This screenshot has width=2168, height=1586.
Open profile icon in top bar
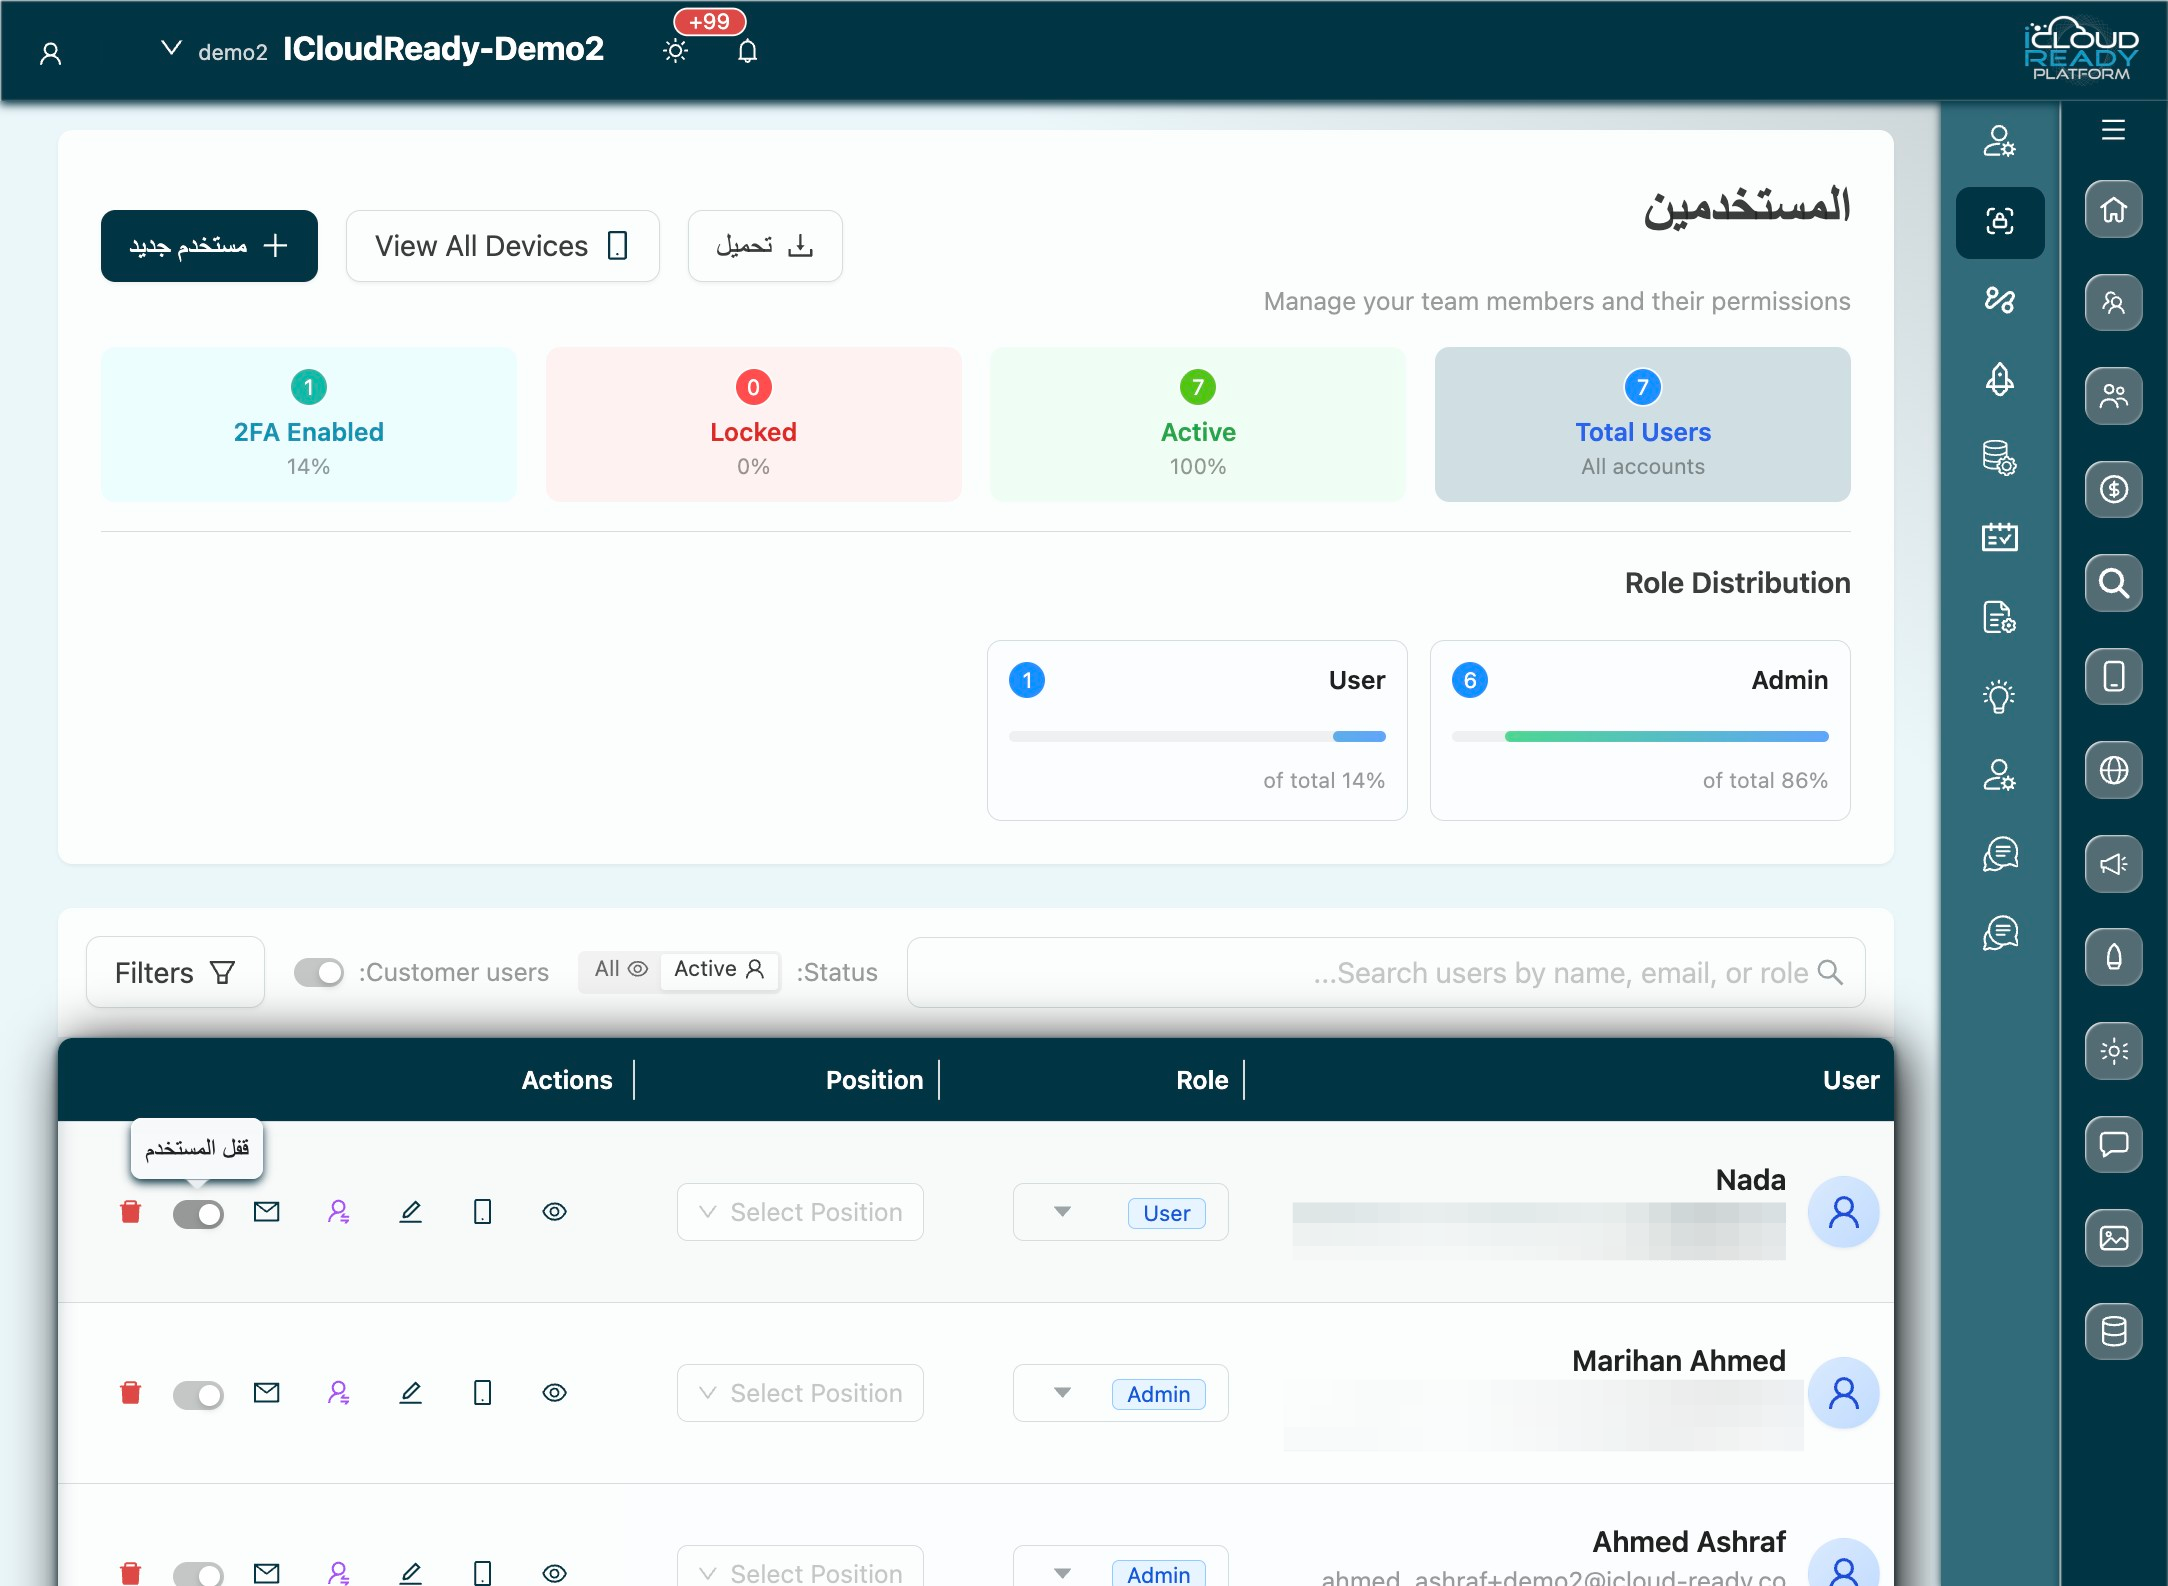coord(51,54)
